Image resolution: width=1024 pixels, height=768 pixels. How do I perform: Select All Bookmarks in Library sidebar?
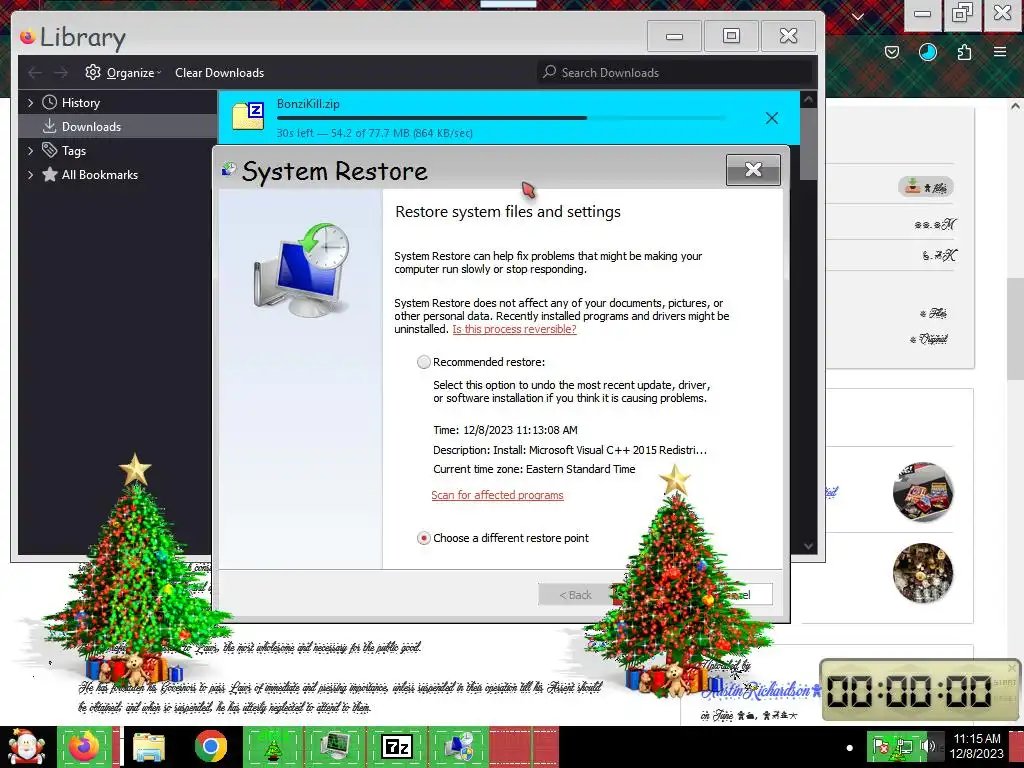(118, 174)
